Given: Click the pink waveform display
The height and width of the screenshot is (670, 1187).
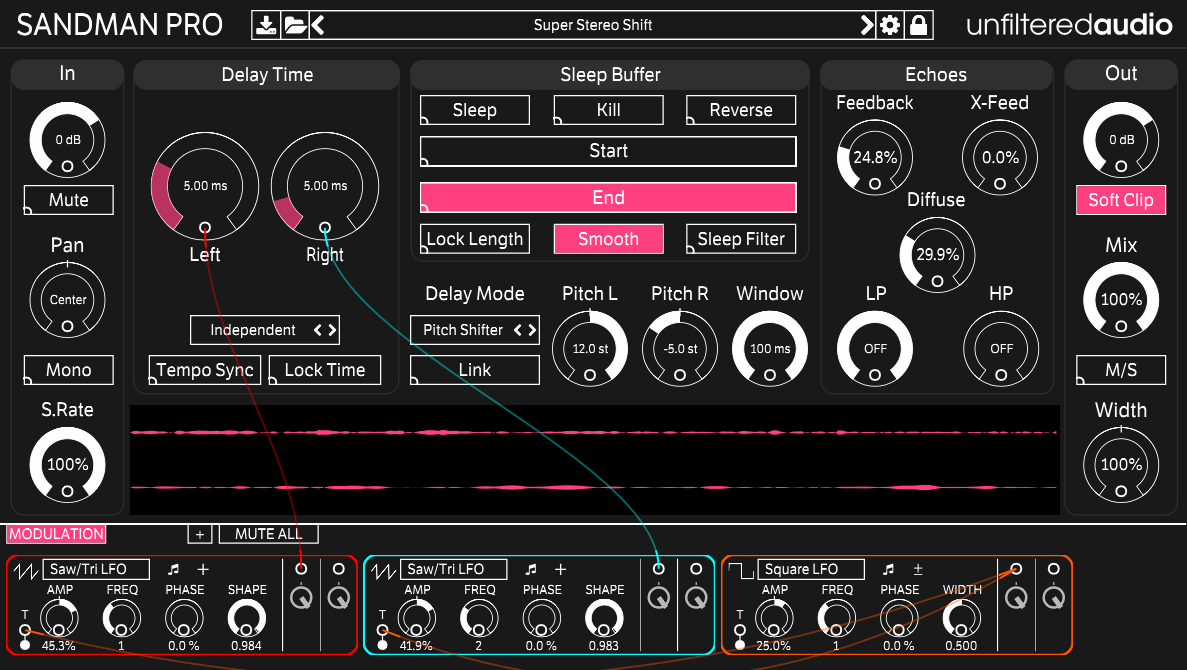Looking at the screenshot, I should pos(594,460).
